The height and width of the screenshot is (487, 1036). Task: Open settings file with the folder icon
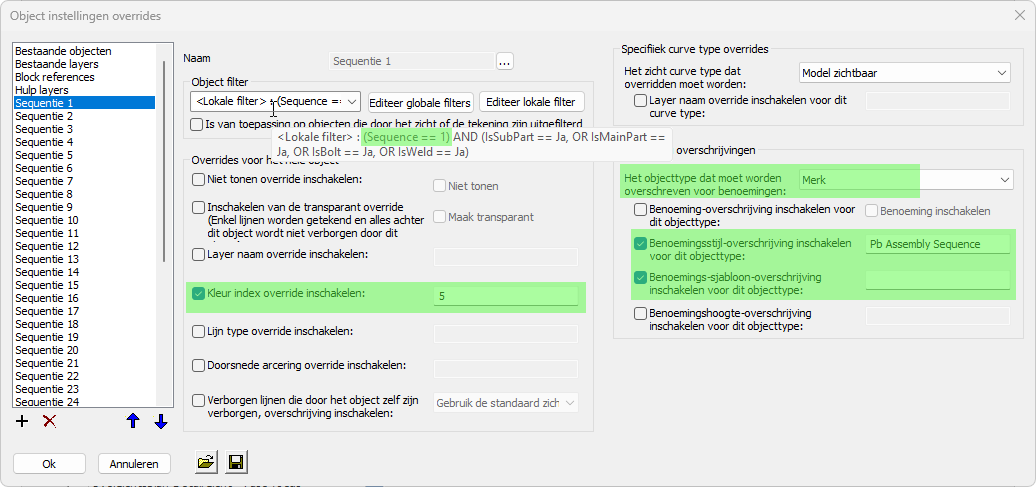(206, 462)
